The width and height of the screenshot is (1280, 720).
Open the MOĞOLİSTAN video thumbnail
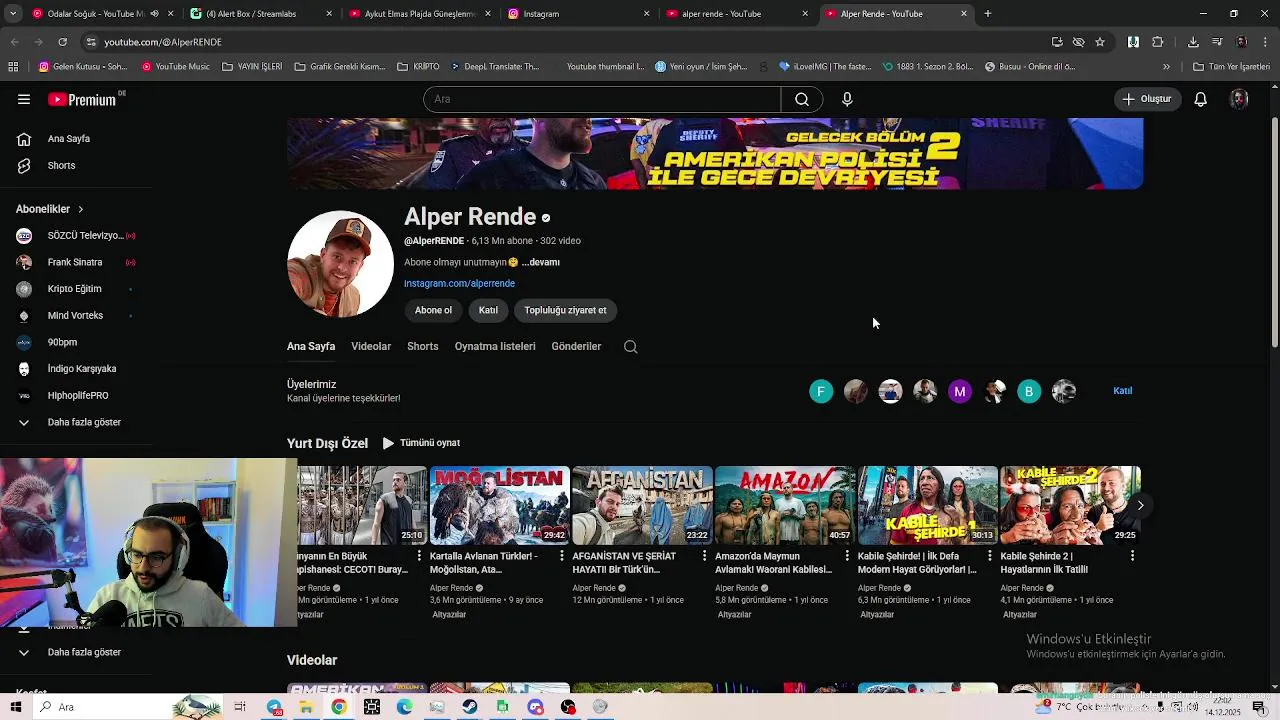(x=499, y=505)
